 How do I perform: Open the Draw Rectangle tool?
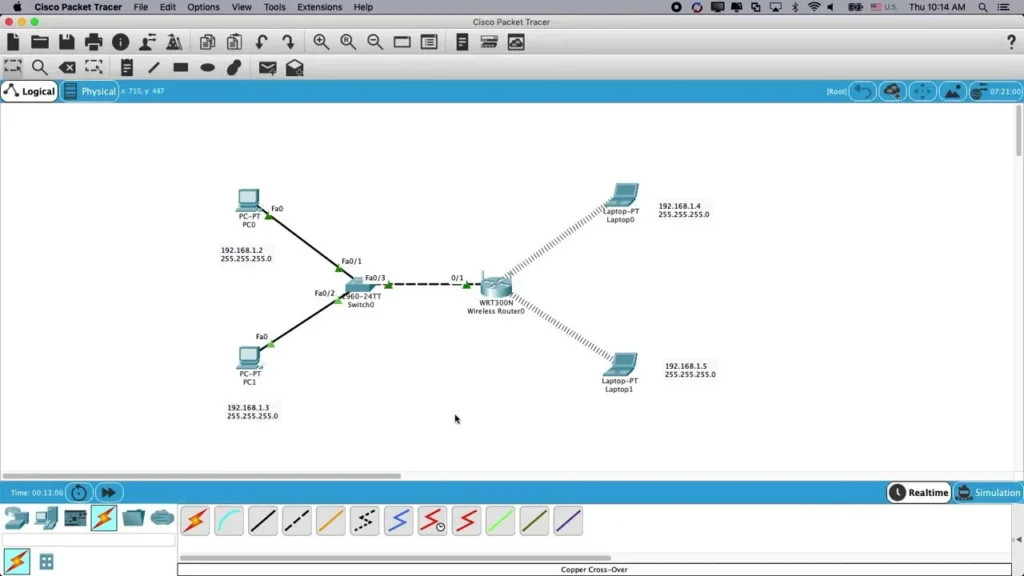tap(180, 67)
